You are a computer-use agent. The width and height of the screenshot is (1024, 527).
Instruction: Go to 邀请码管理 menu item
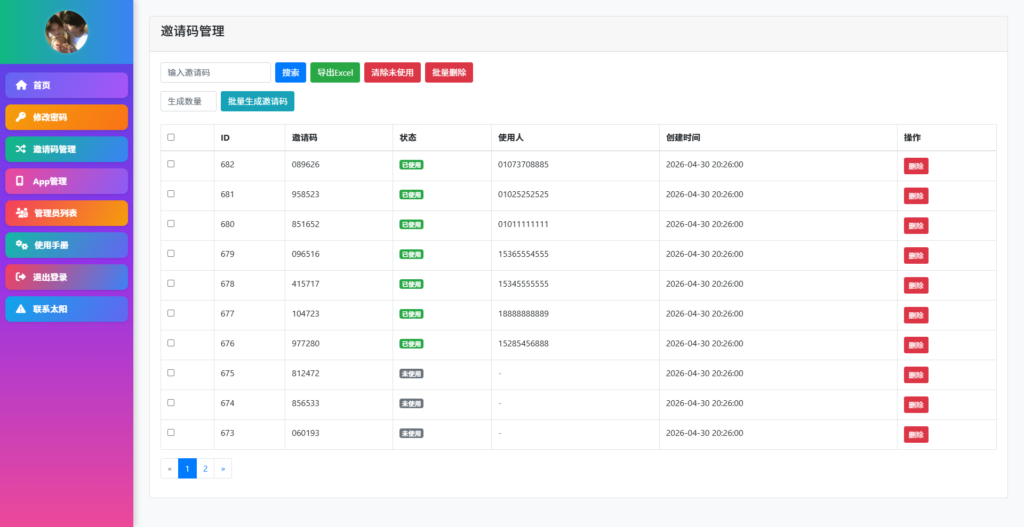(67, 149)
